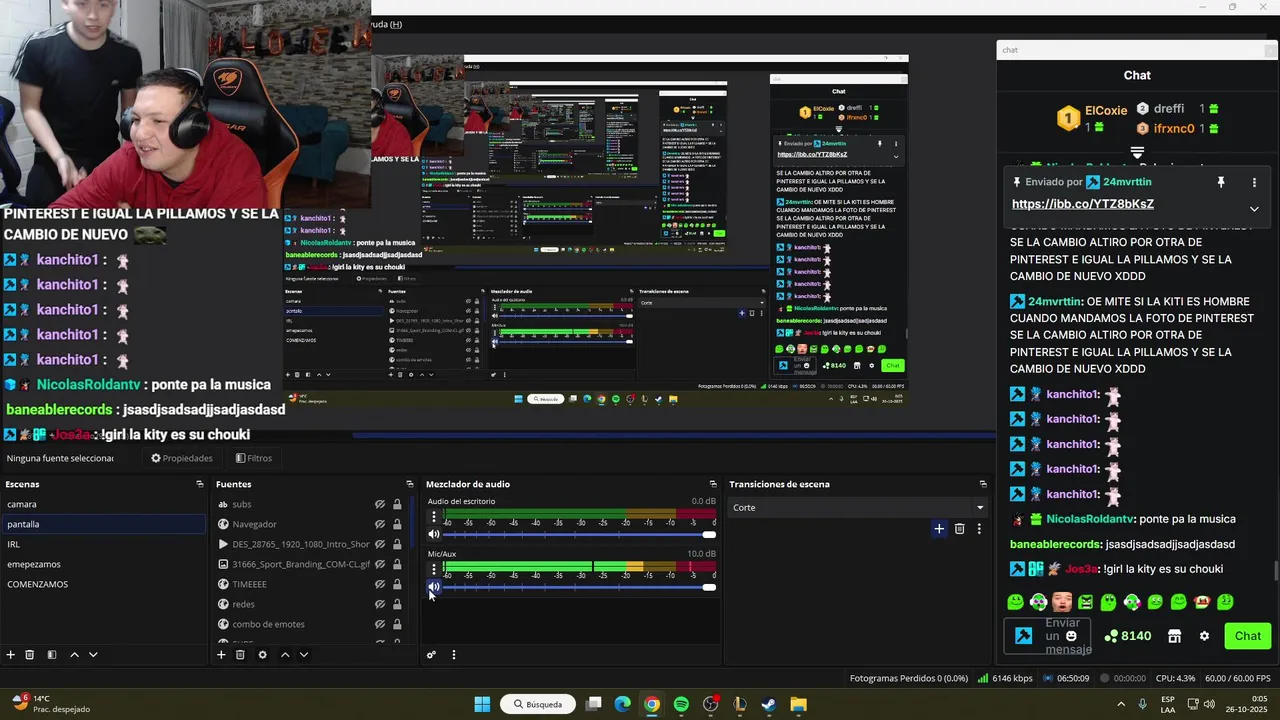Select the camara scene
This screenshot has width=1280, height=720.
(x=103, y=504)
